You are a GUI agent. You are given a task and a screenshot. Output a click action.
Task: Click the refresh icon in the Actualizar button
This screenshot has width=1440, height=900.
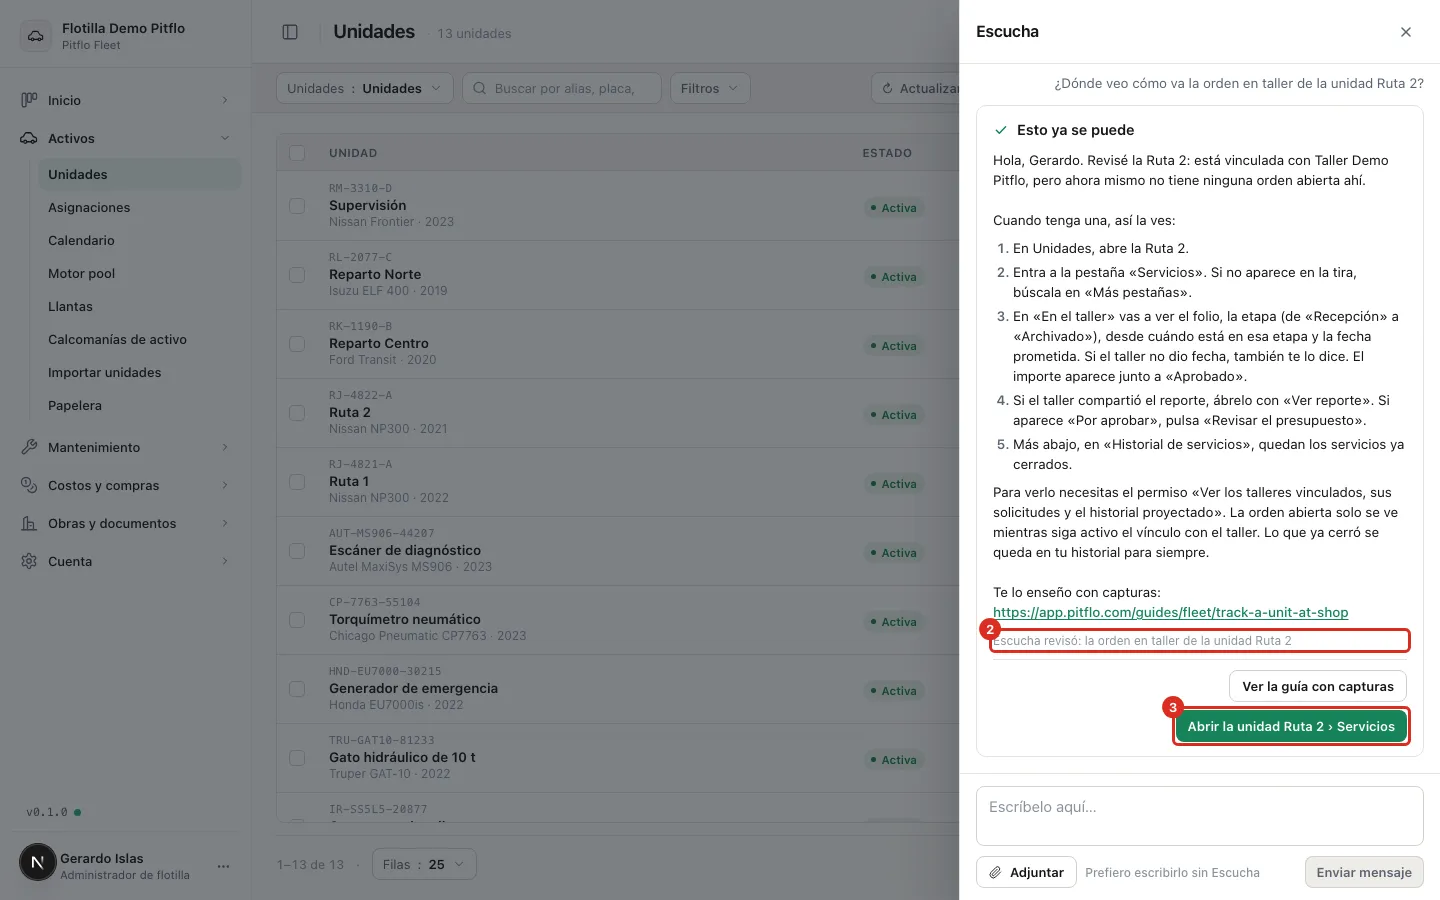[x=887, y=88]
